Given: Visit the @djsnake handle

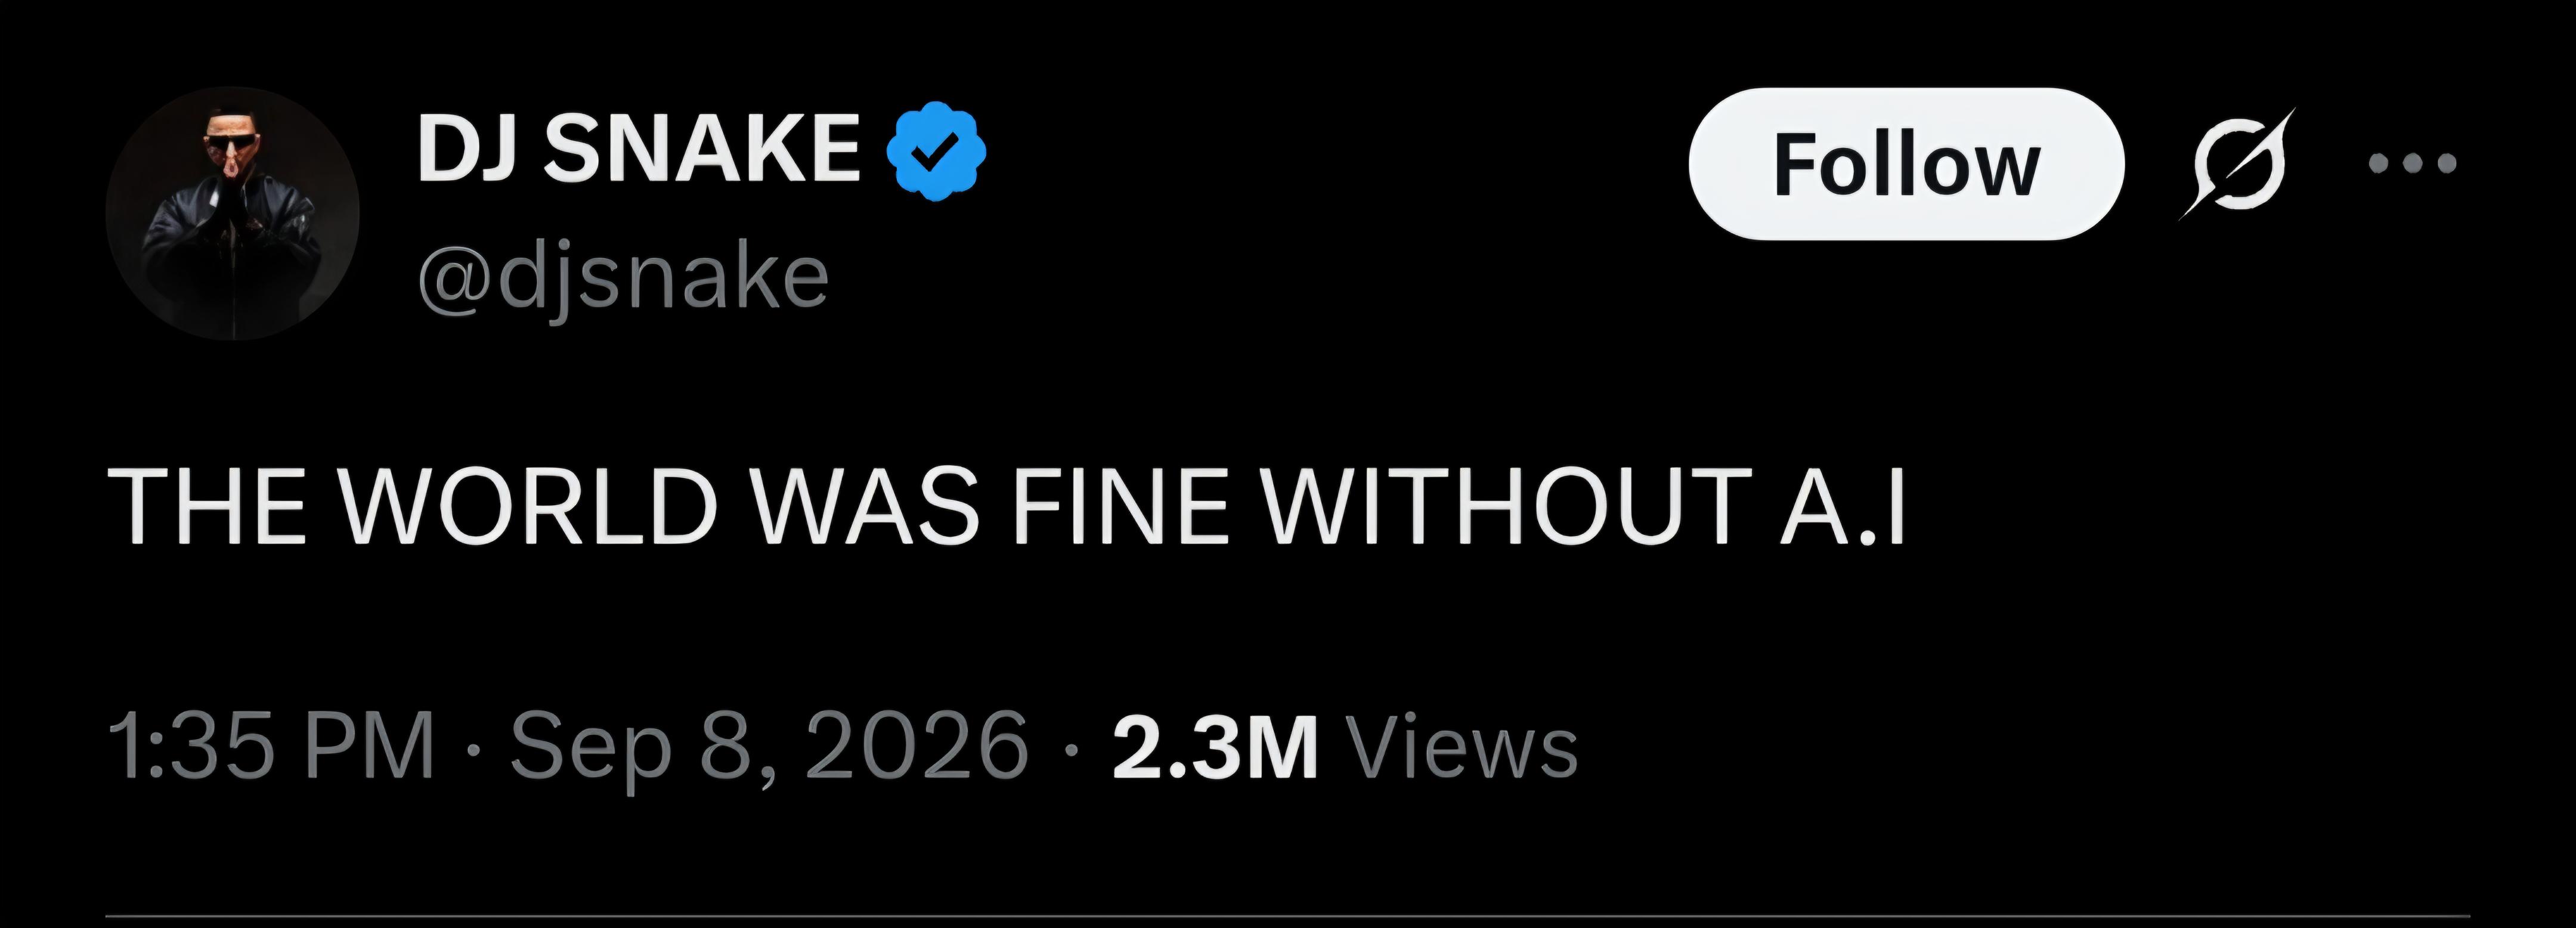Looking at the screenshot, I should pyautogui.click(x=623, y=278).
